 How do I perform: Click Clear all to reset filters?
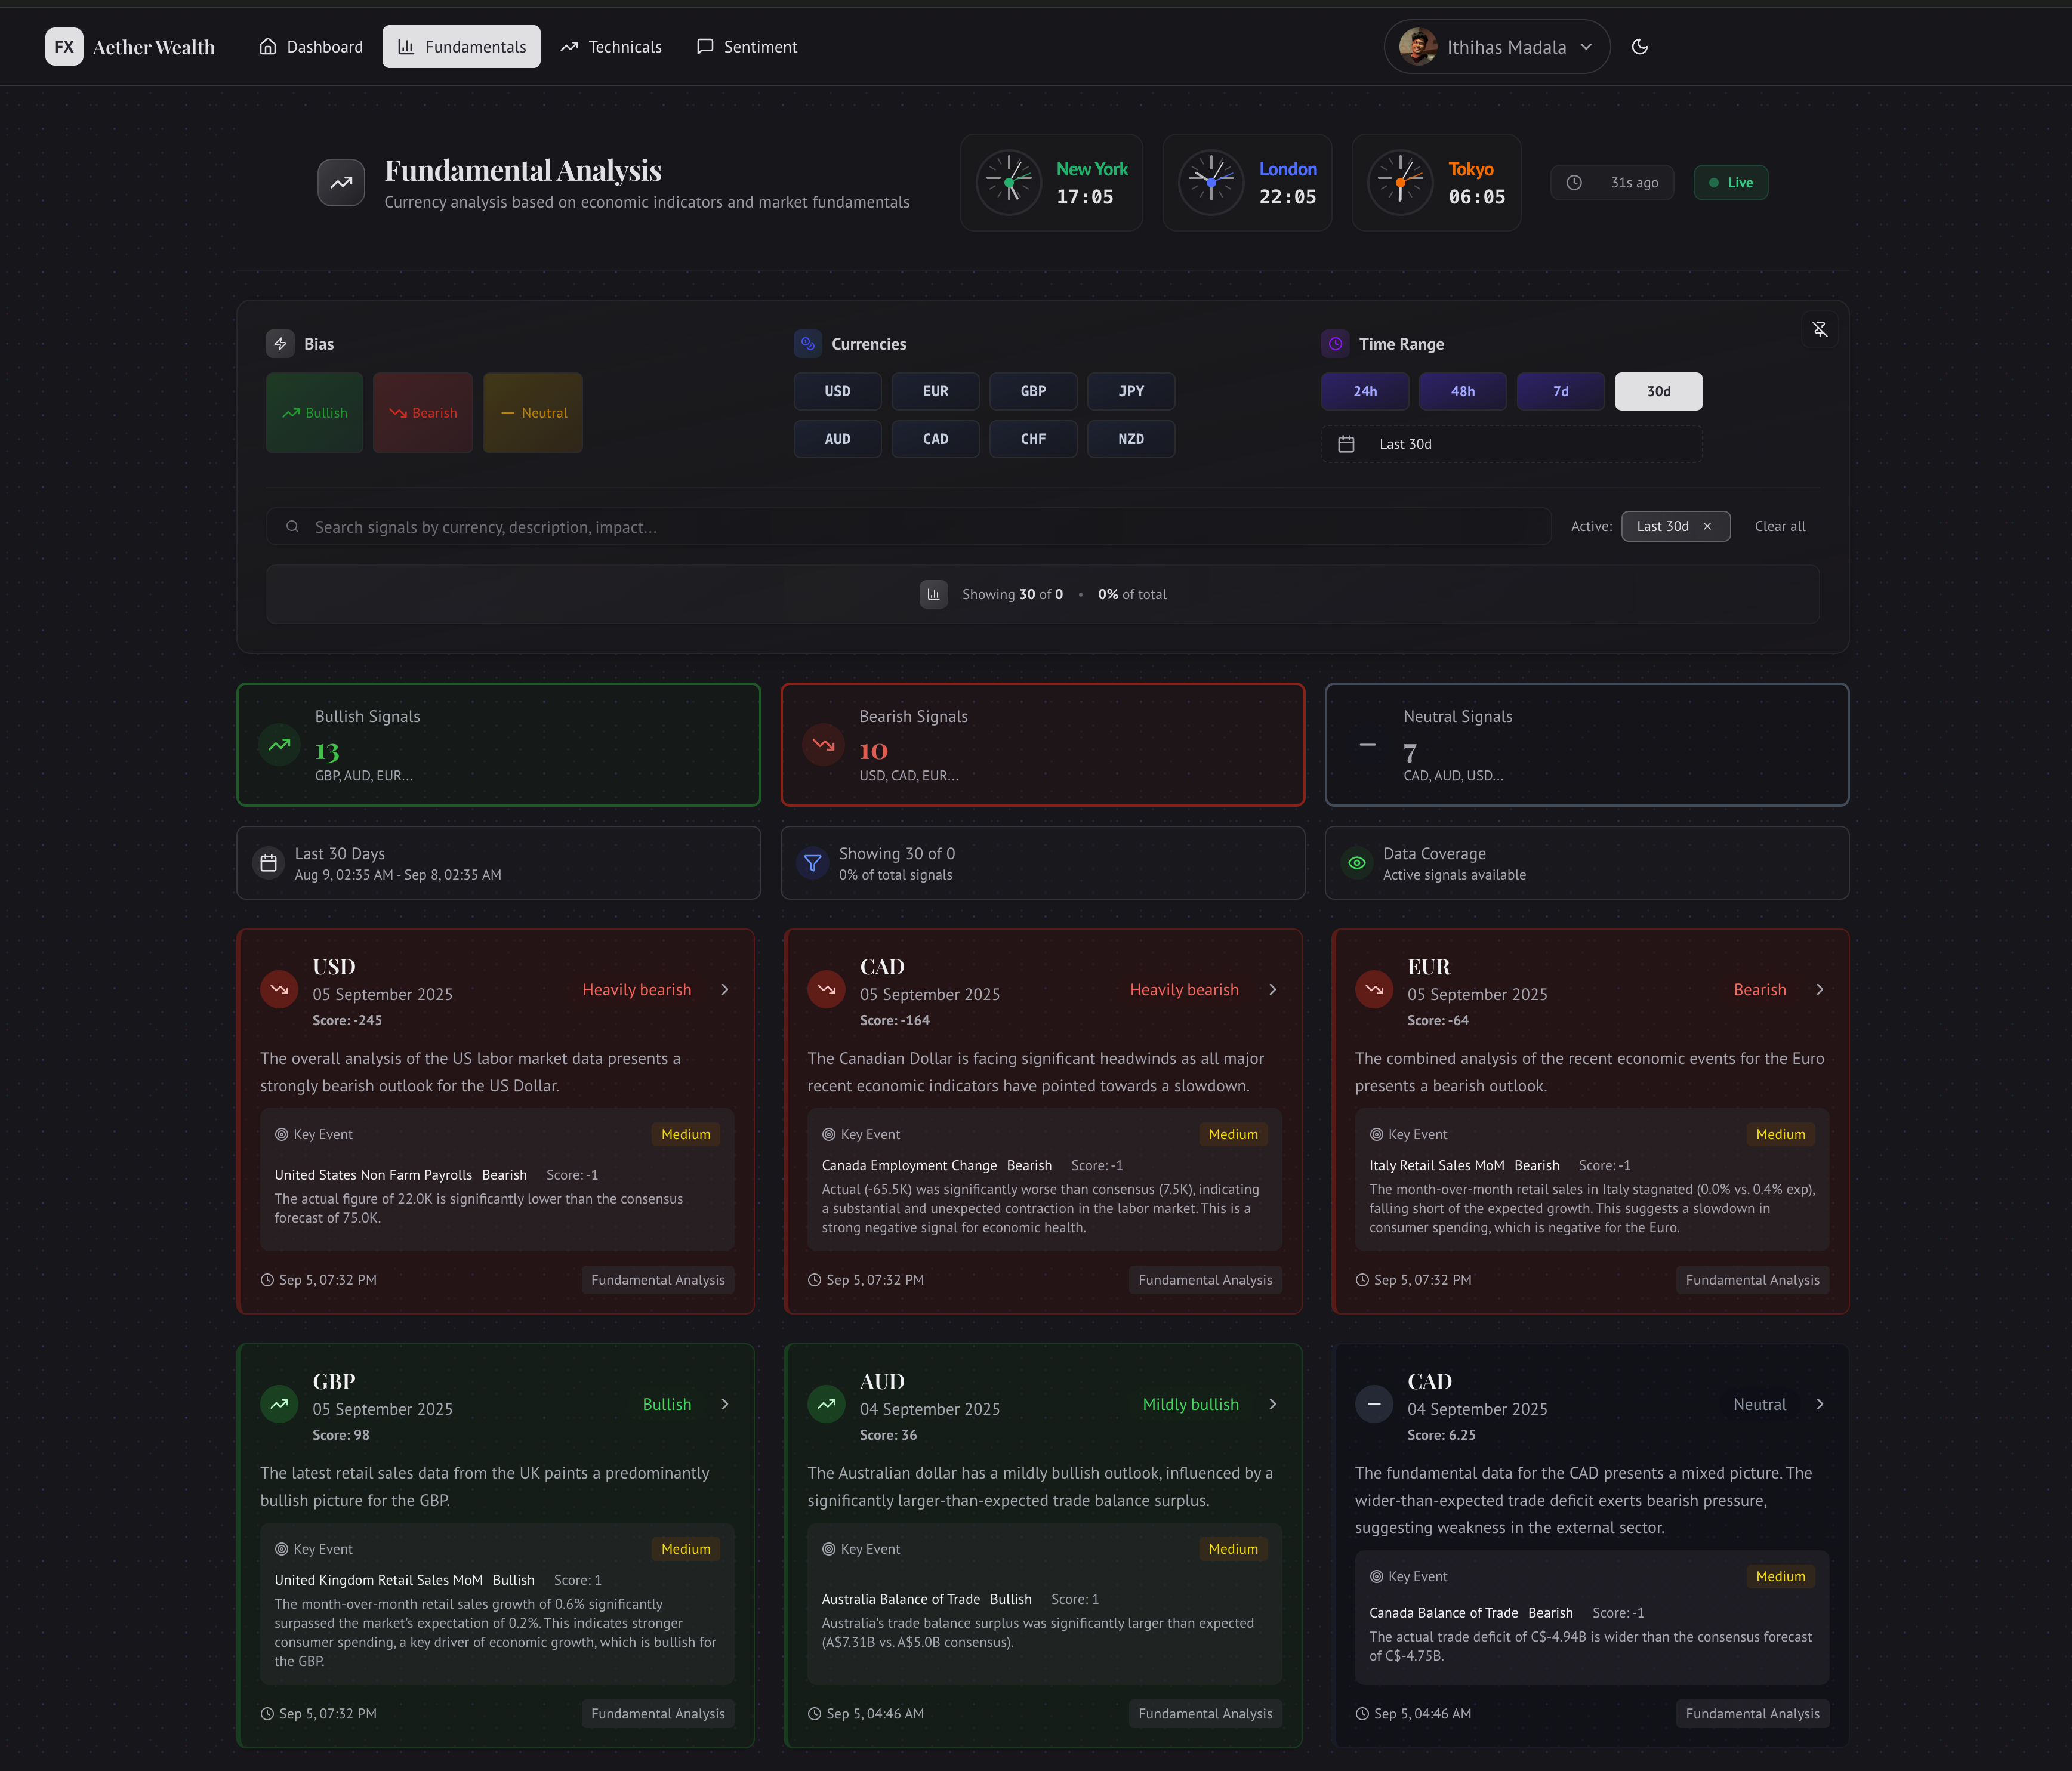click(1779, 526)
